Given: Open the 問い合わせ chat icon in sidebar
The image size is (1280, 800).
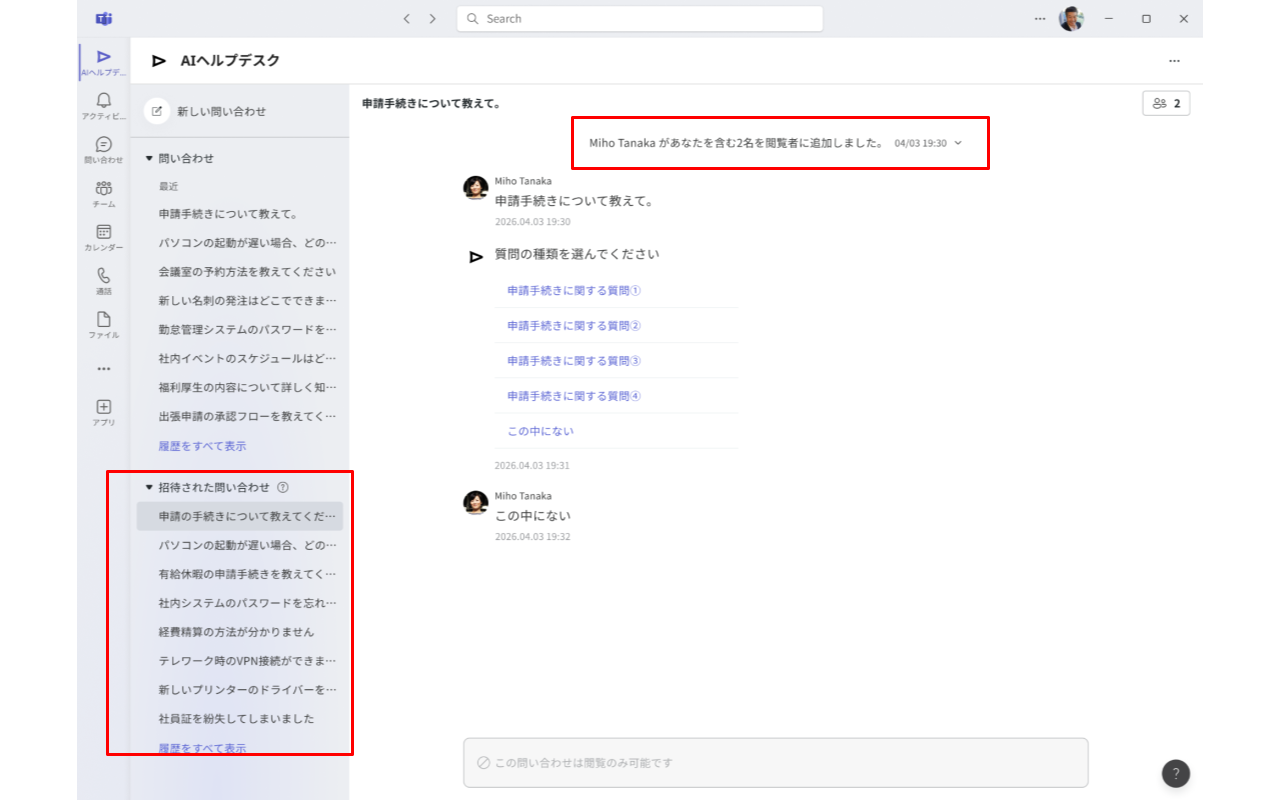Looking at the screenshot, I should coord(103,150).
